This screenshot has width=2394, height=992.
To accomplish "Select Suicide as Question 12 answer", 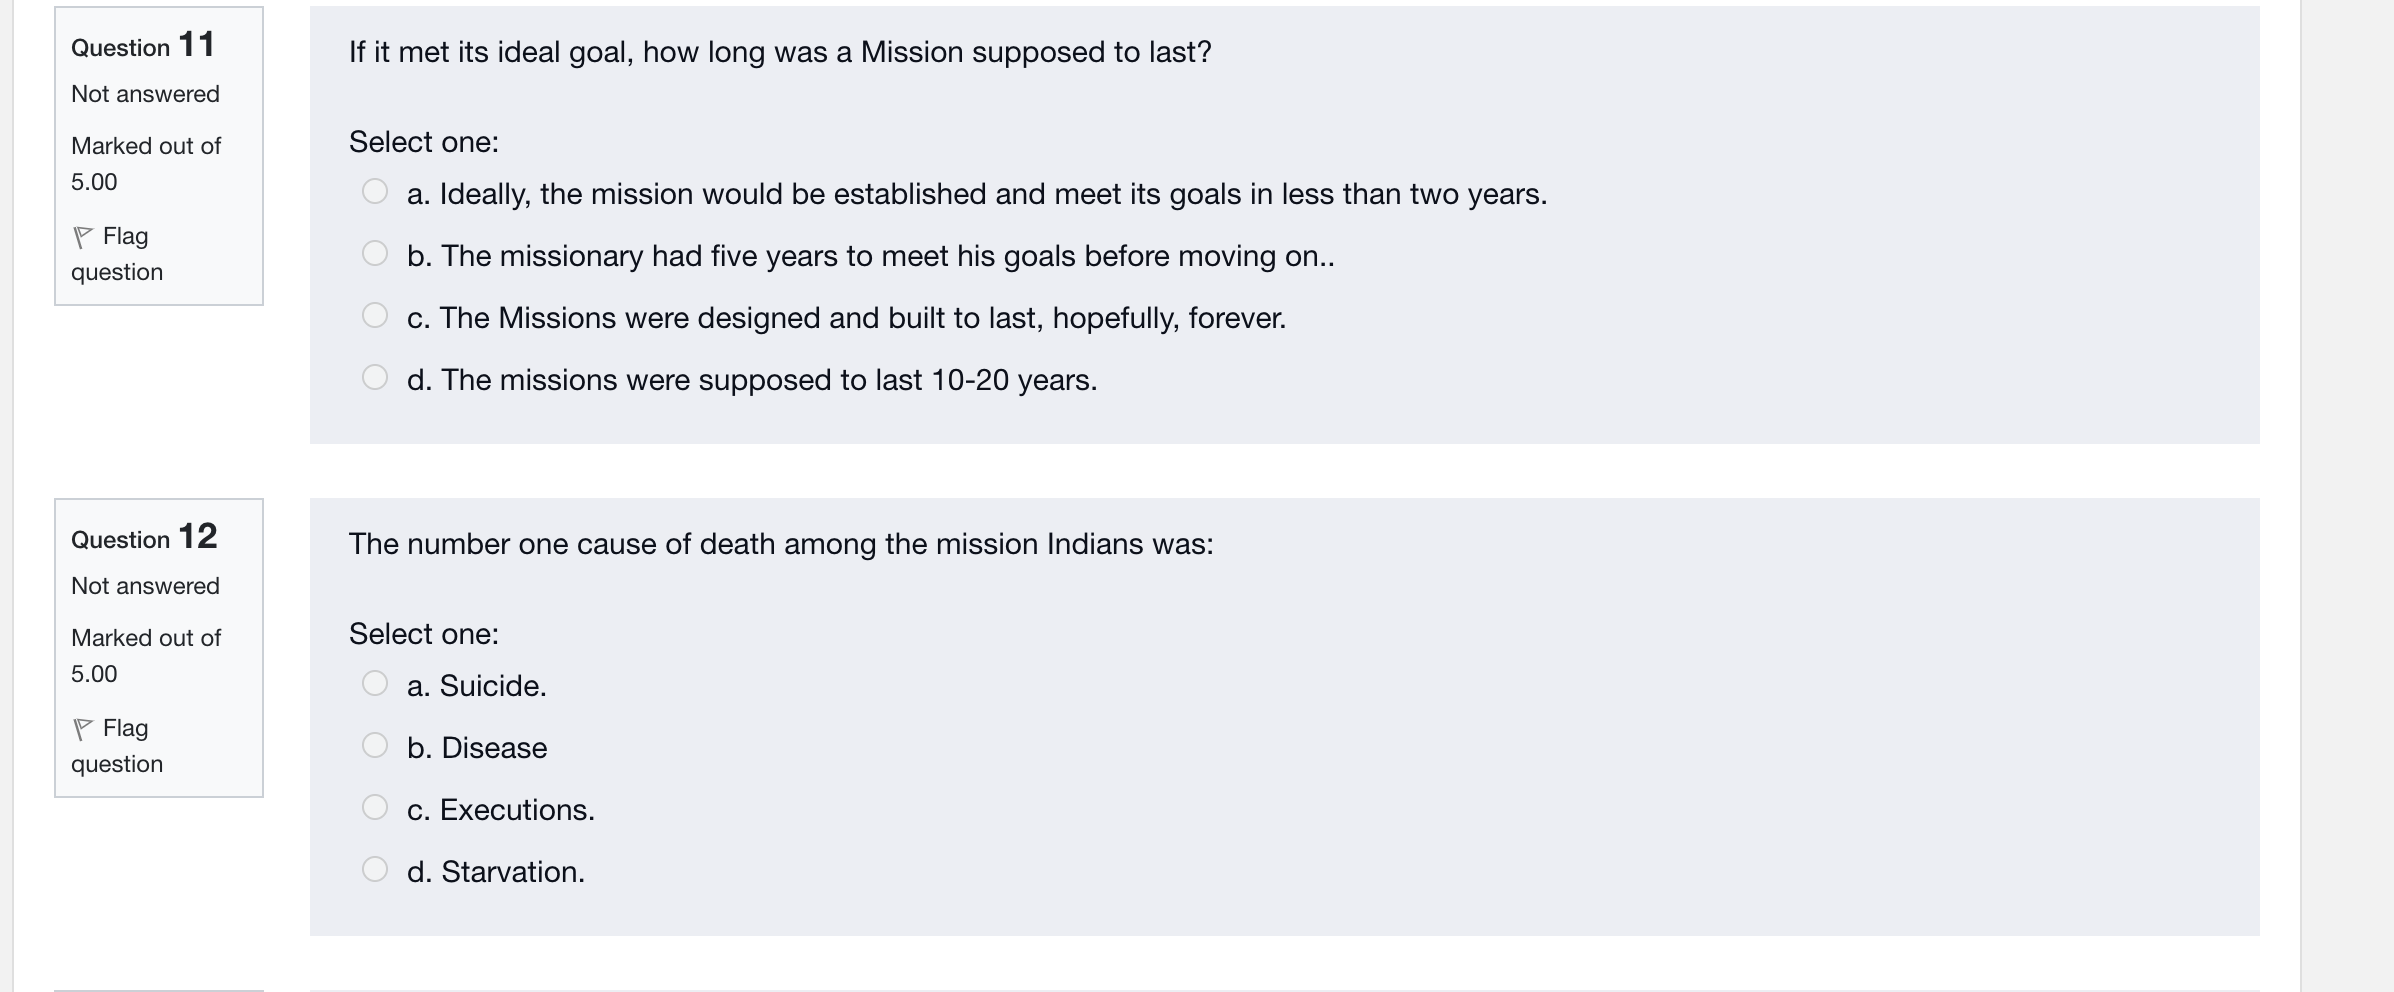I will click(x=375, y=683).
